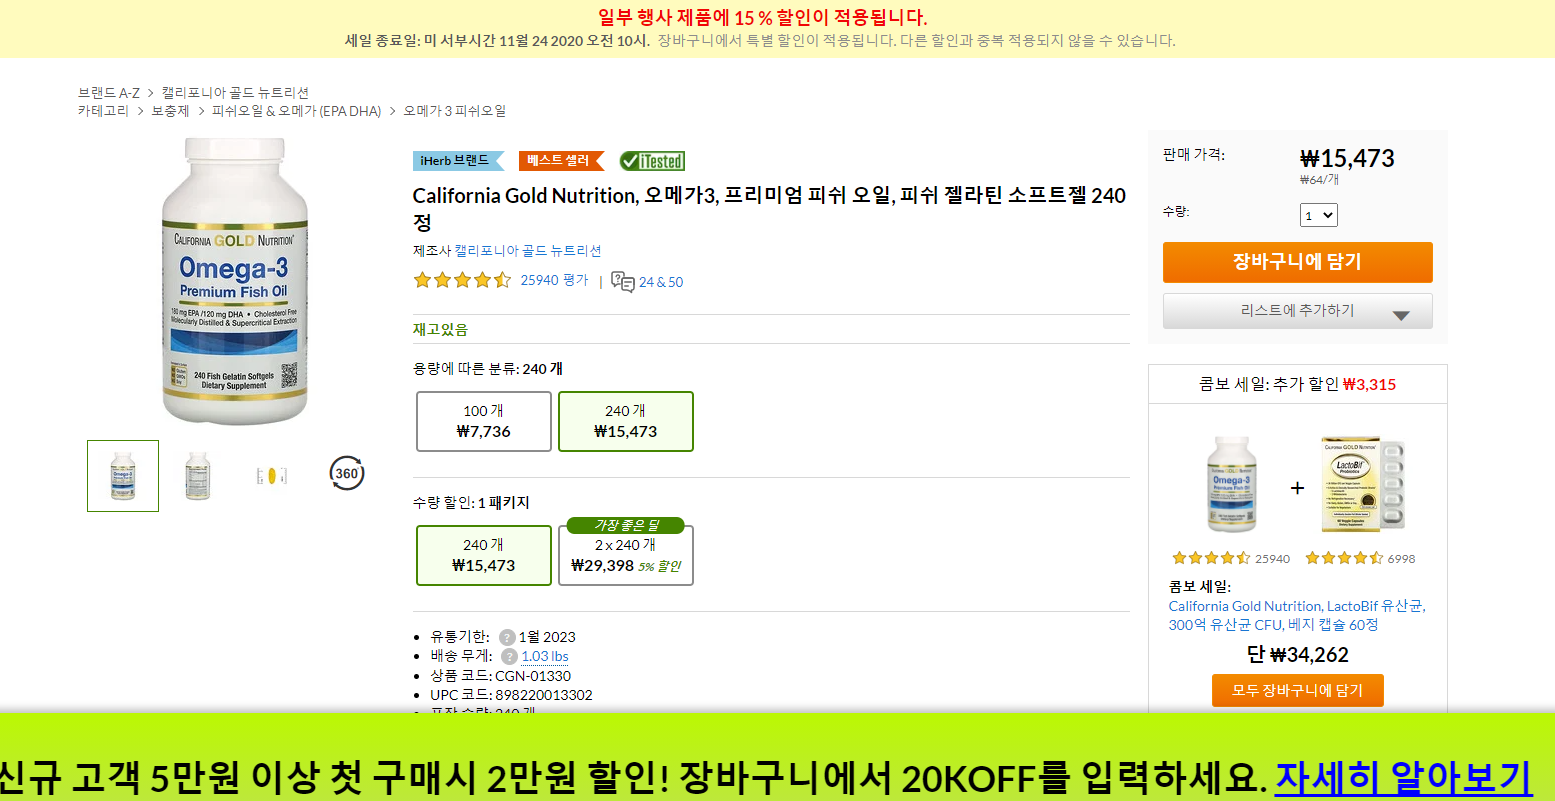Click the ₩15,473 sale price text
Screen dimensions: 1555x801
[x=1347, y=158]
